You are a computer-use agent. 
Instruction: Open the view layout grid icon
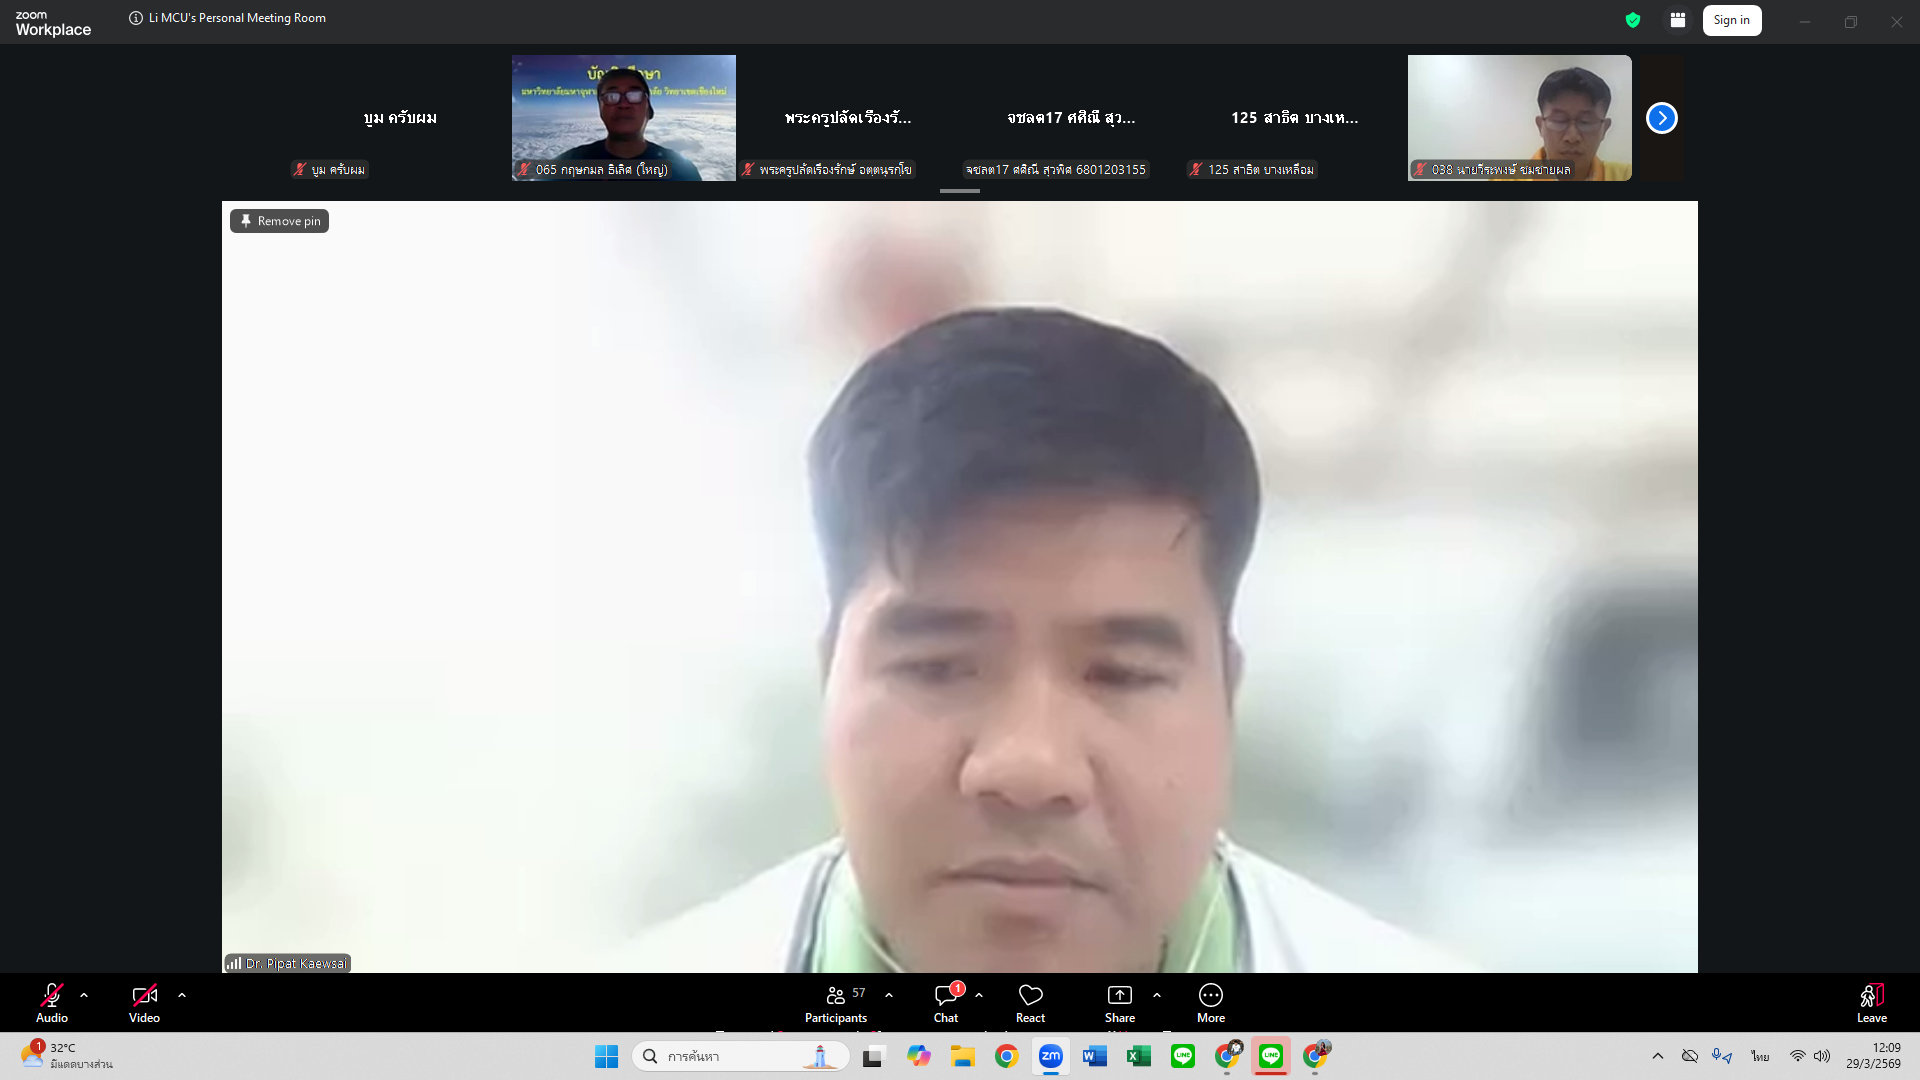click(1678, 20)
